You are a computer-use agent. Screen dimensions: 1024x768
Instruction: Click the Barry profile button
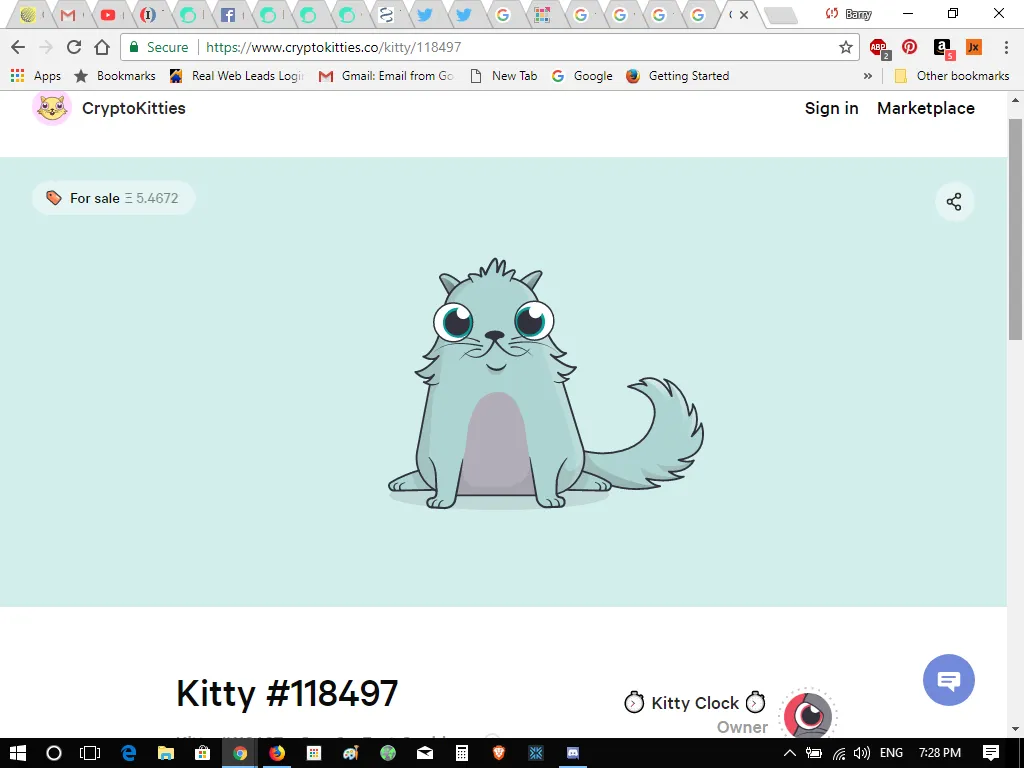click(848, 14)
